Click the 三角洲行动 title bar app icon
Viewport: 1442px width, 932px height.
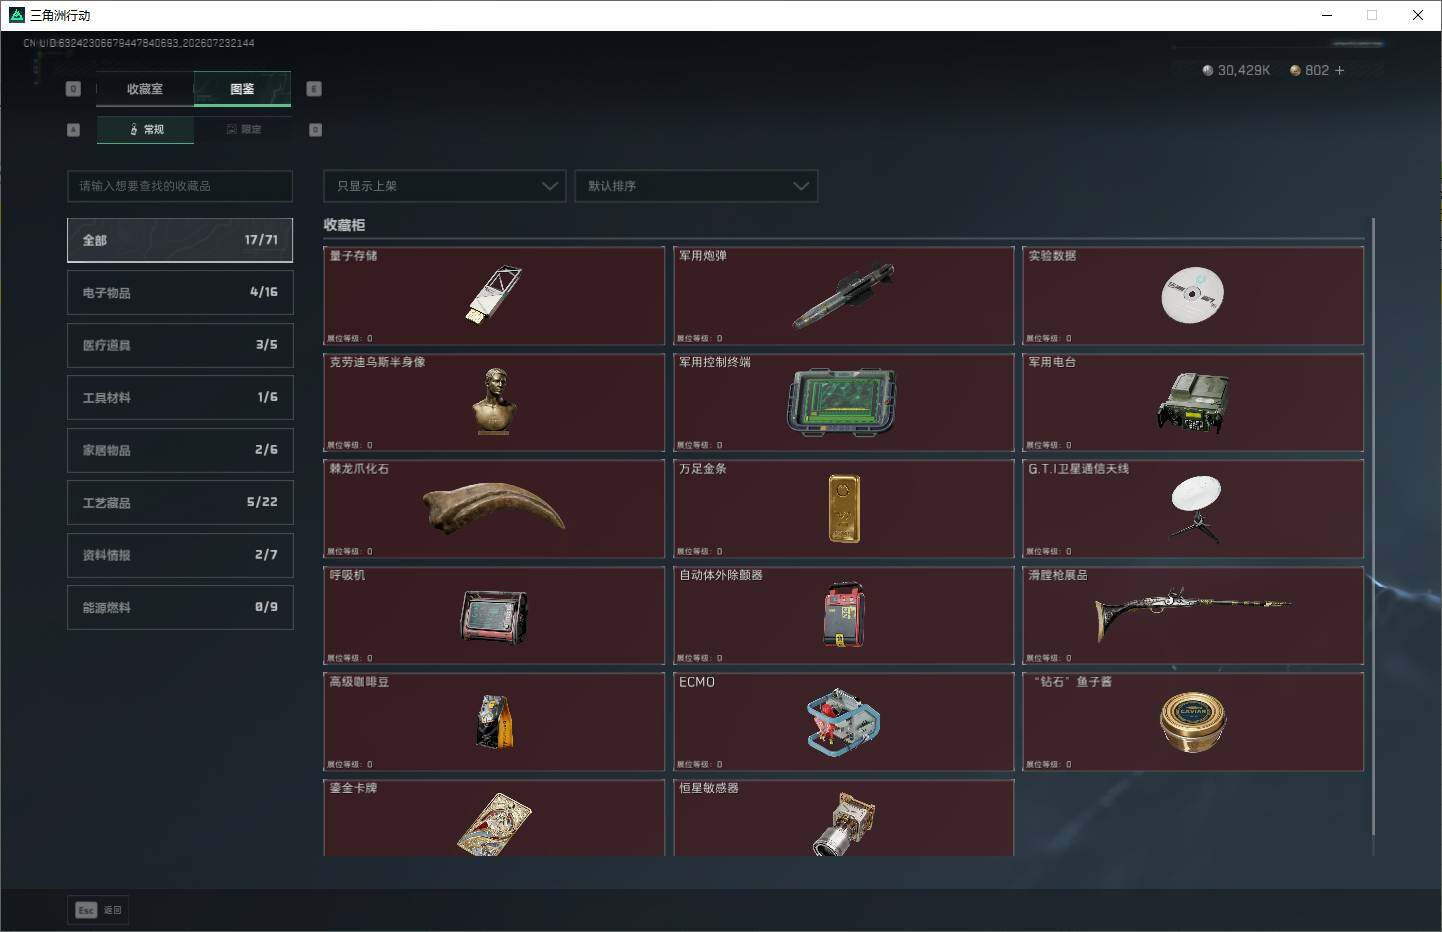point(16,15)
